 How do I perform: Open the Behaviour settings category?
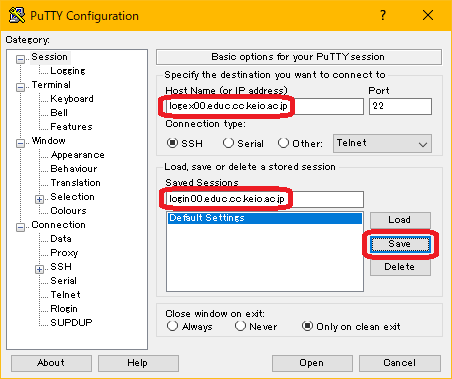tap(74, 169)
